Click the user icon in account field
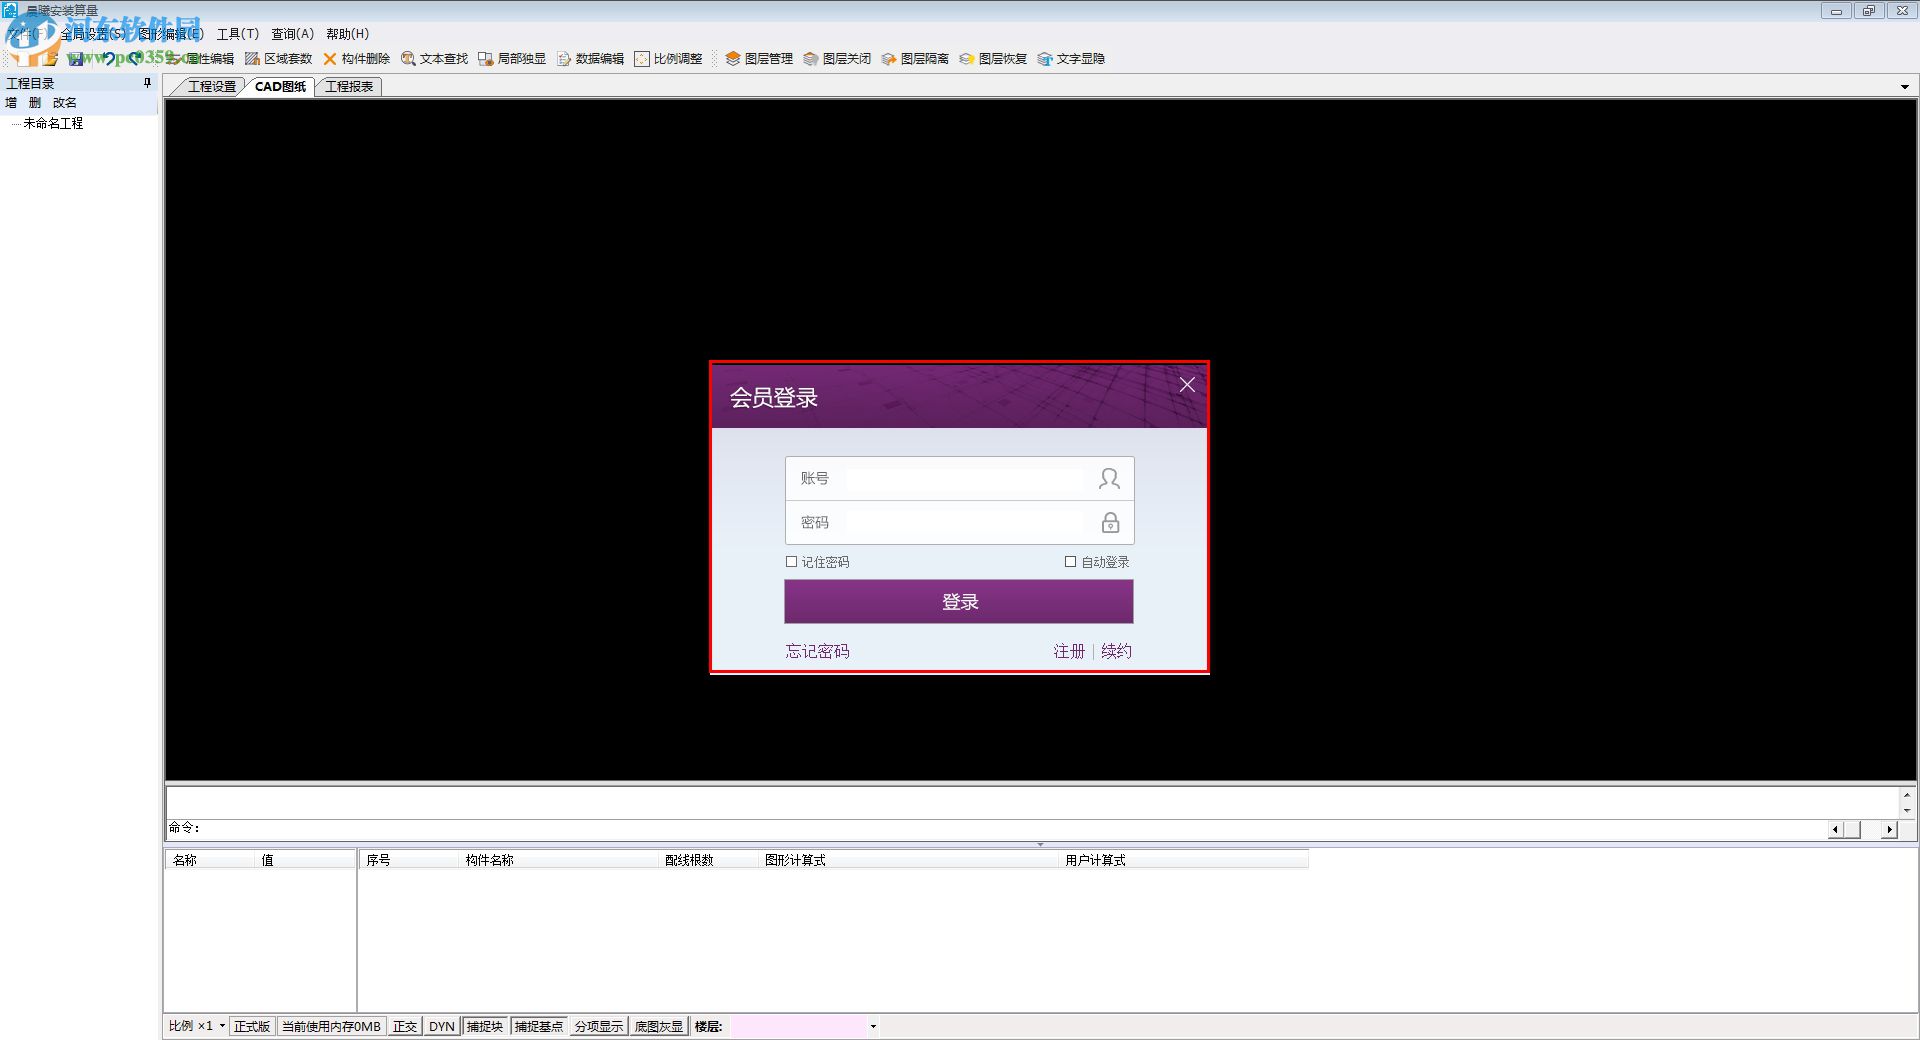1920x1040 pixels. tap(1109, 479)
